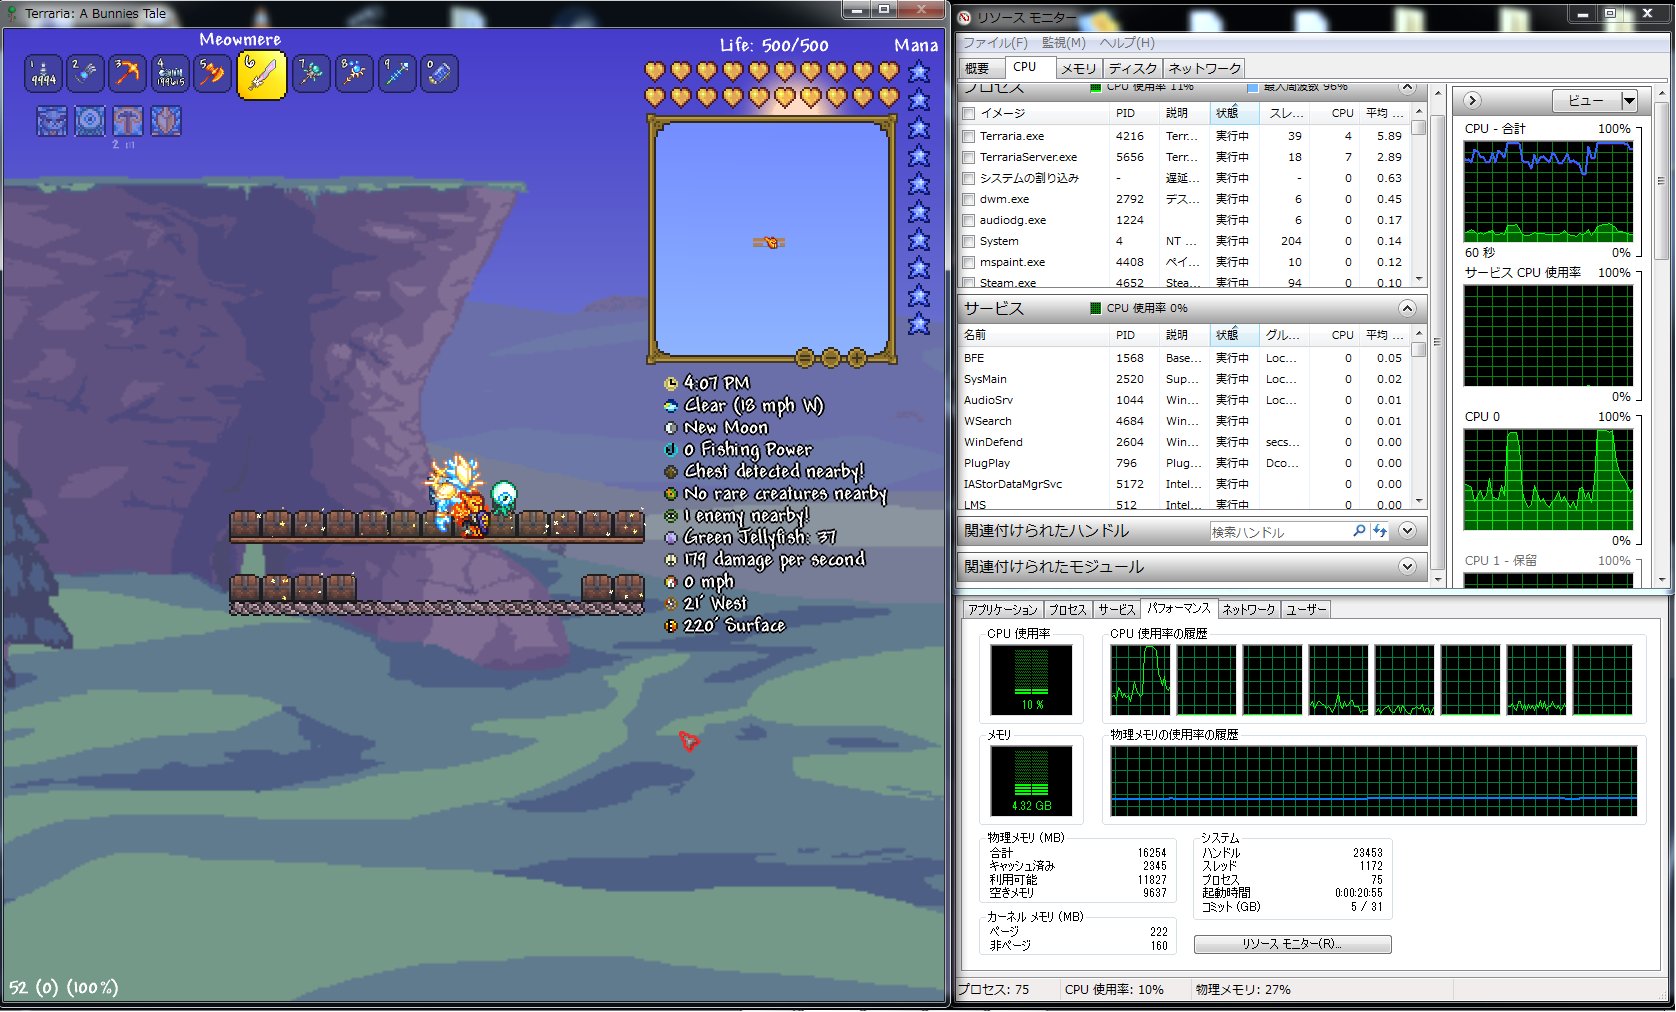Image resolution: width=1676 pixels, height=1012 pixels.
Task: Select the staff in hotbar slot 7
Action: (311, 74)
